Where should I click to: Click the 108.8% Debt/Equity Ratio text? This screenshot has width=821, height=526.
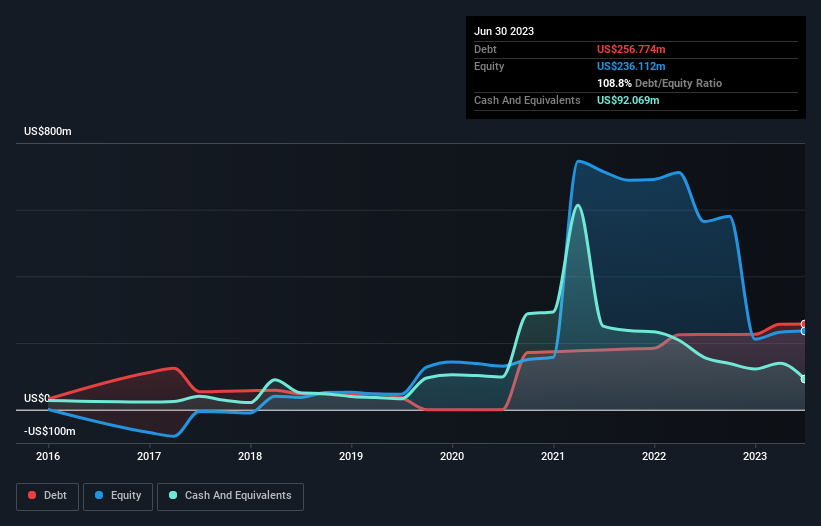[659, 83]
